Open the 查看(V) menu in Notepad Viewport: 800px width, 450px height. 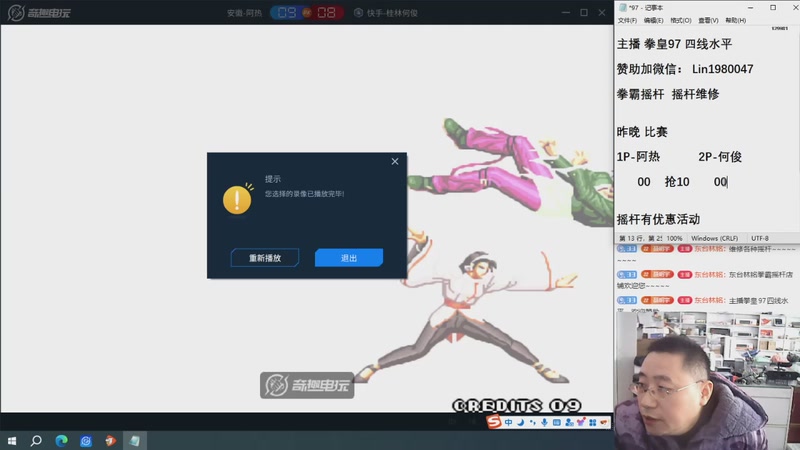click(x=708, y=20)
